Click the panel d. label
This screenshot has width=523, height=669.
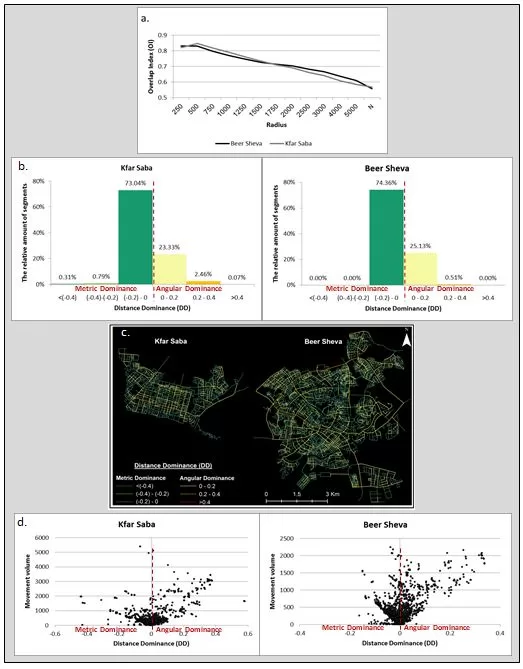[22, 522]
